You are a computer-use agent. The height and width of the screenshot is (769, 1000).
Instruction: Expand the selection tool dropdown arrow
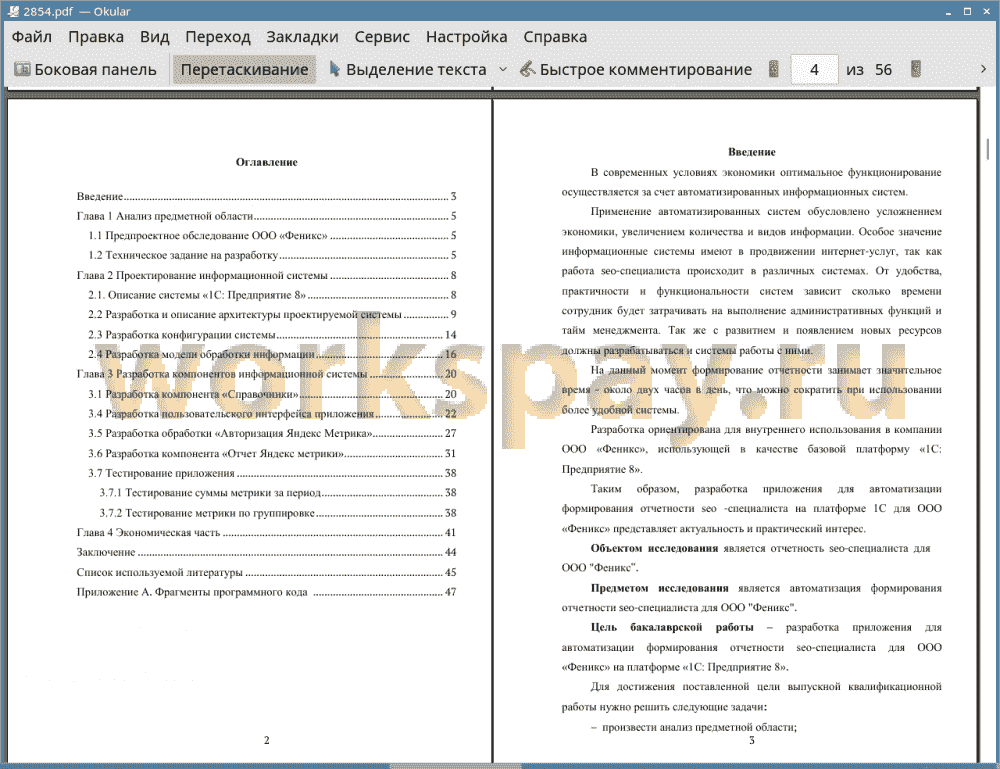(x=503, y=70)
